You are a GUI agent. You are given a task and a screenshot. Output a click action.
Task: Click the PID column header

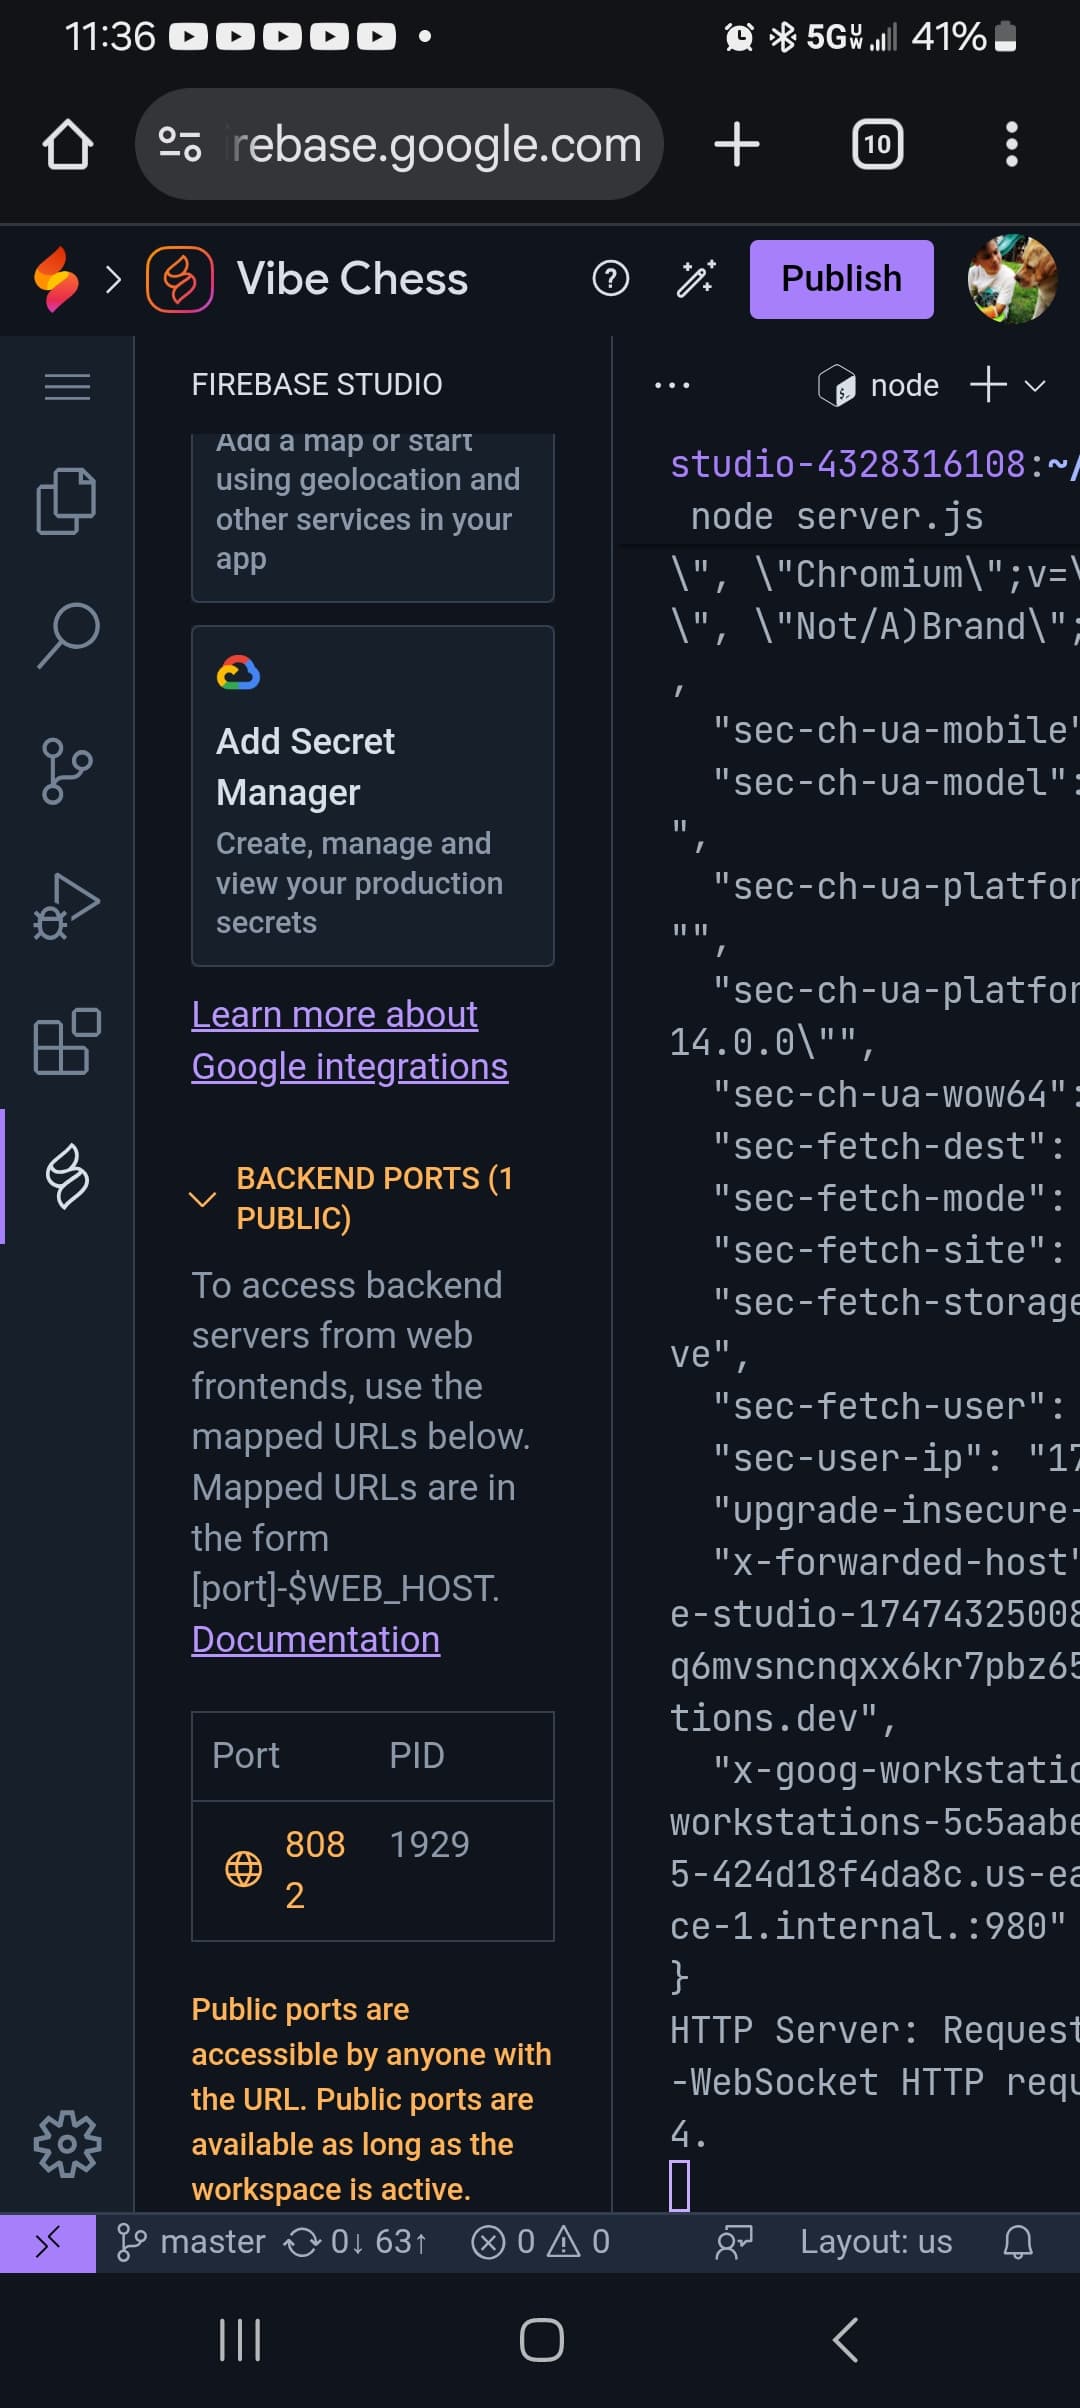tap(417, 1756)
